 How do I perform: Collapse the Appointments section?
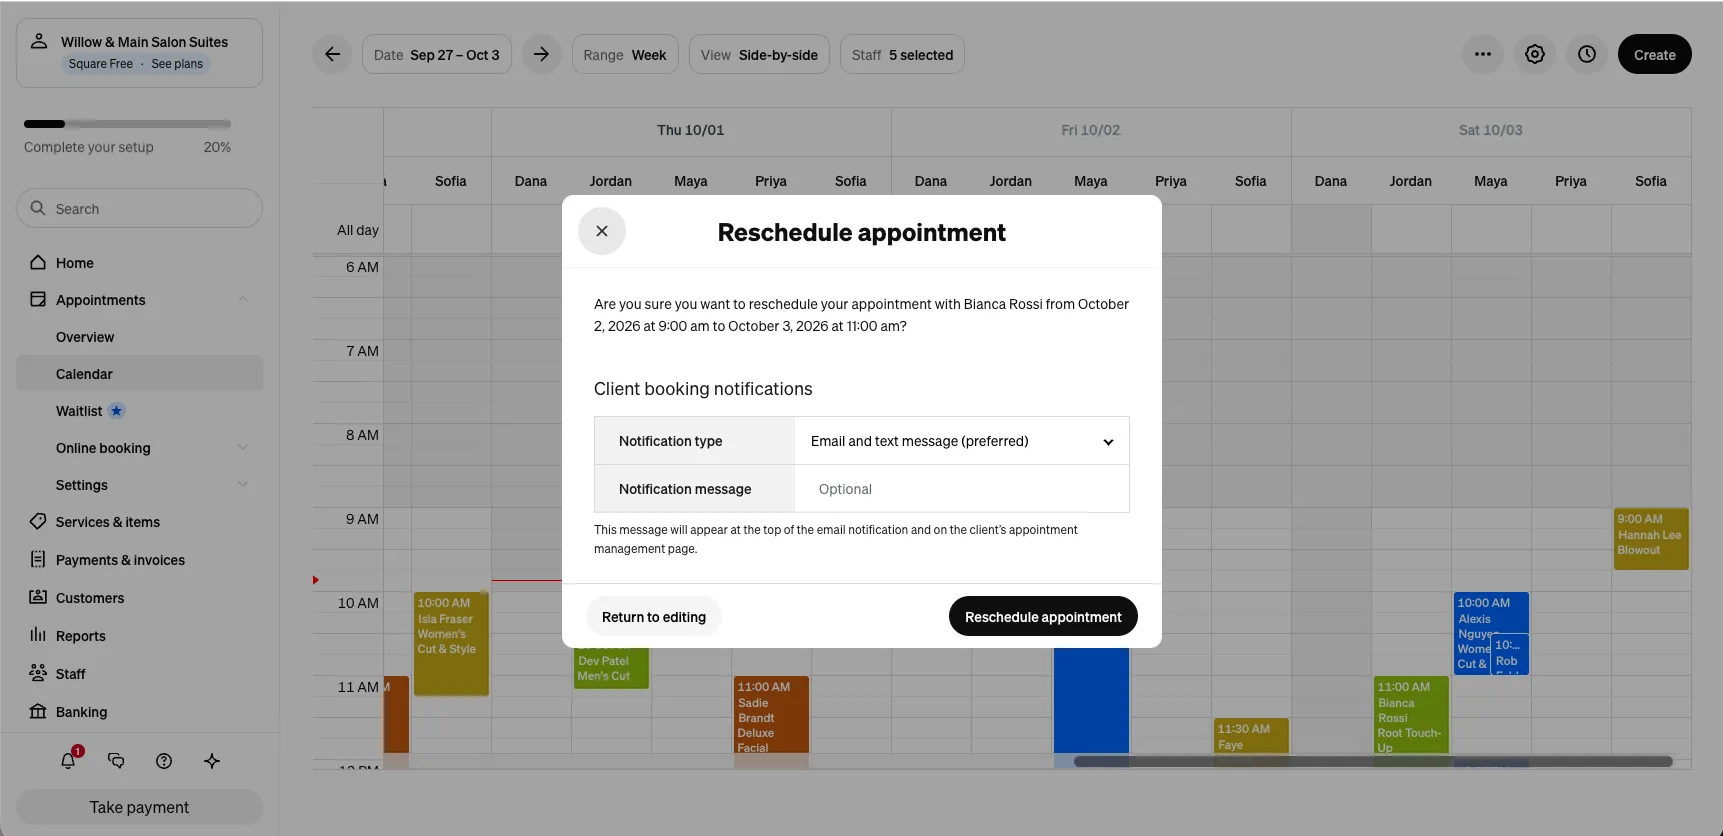click(243, 300)
